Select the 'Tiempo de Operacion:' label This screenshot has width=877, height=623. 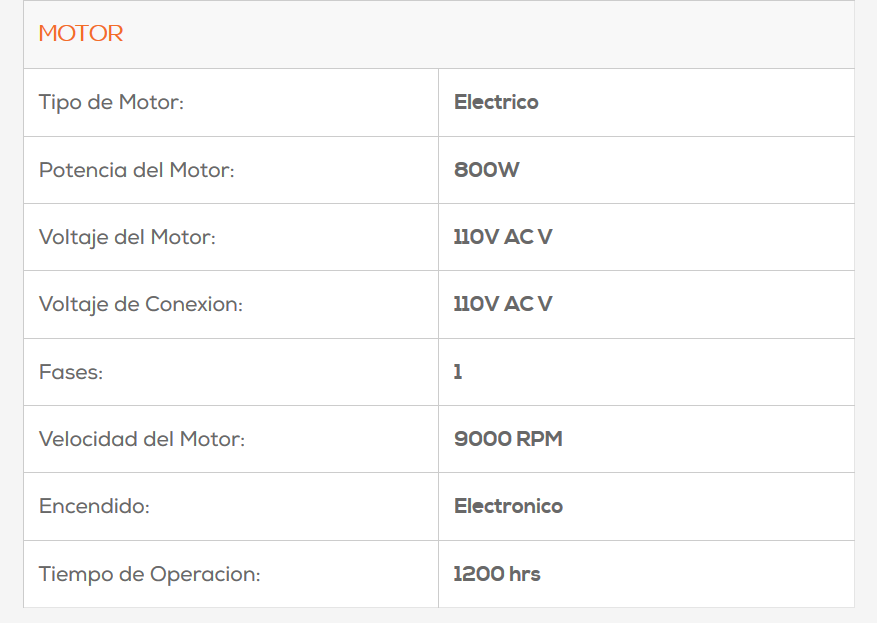coord(149,574)
